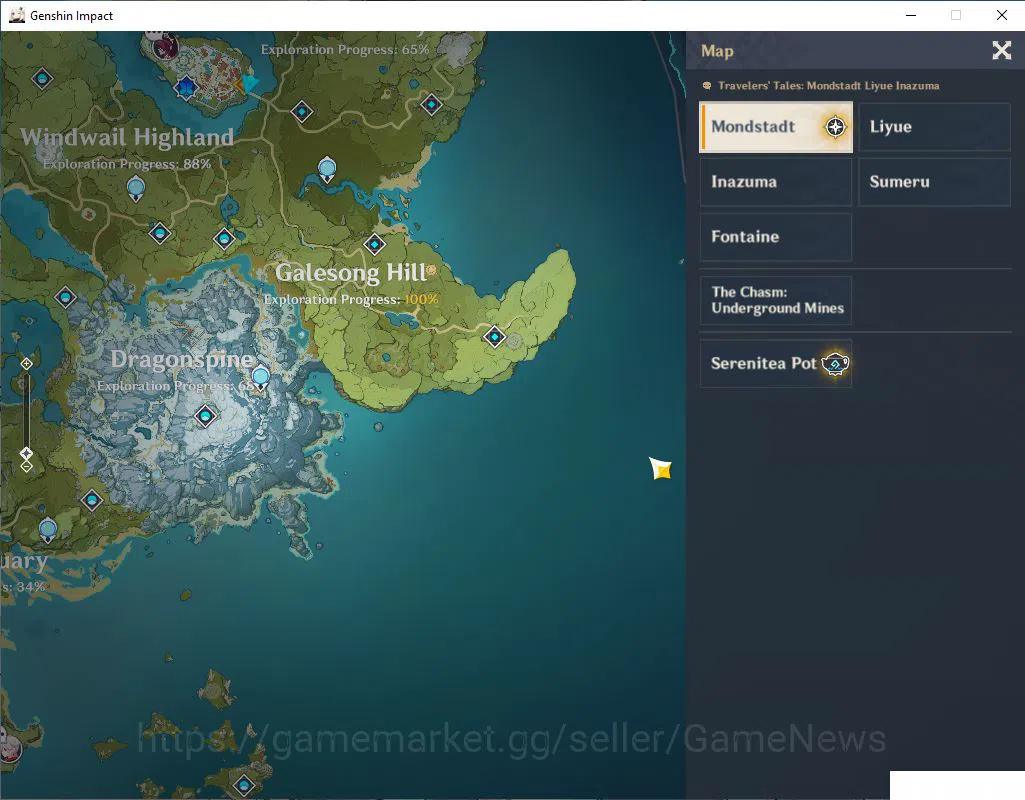Image resolution: width=1025 pixels, height=800 pixels.
Task: Select waypoint at Dragonspine mountain center
Action: coord(205,416)
